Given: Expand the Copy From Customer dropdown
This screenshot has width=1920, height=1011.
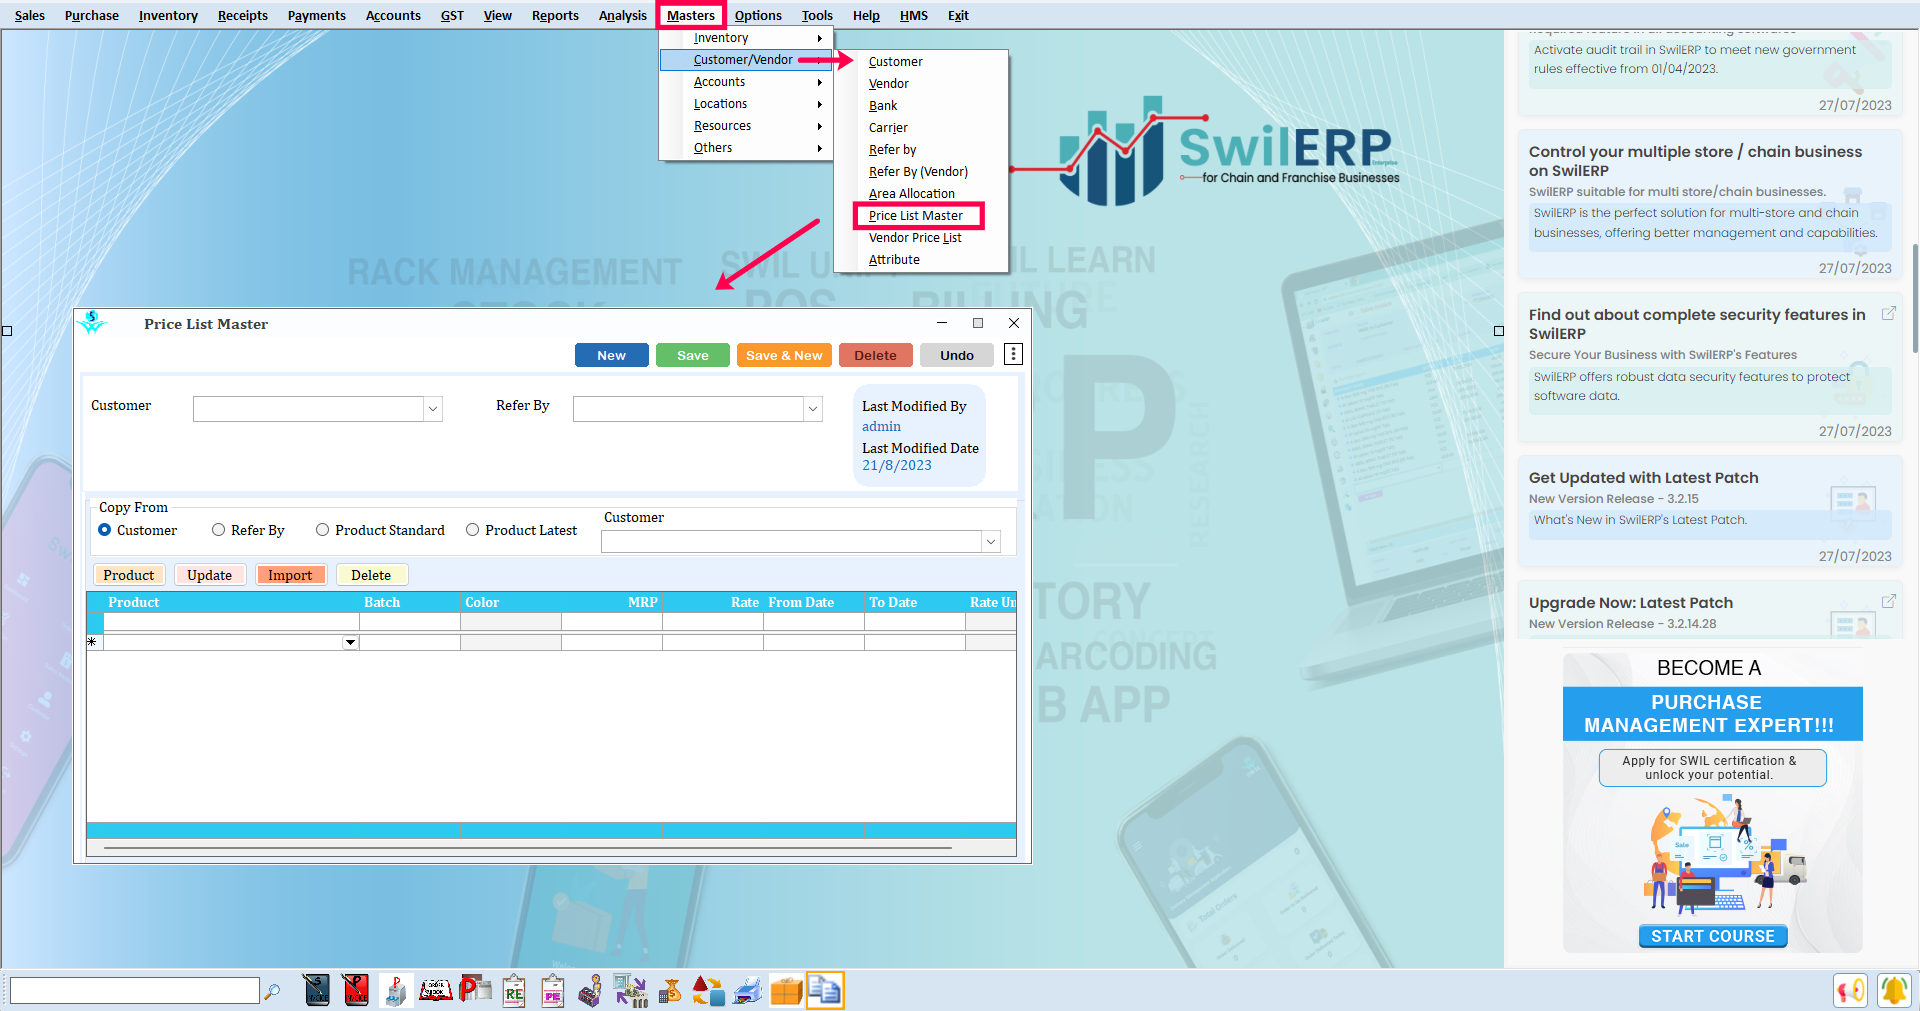Looking at the screenshot, I should pyautogui.click(x=991, y=541).
